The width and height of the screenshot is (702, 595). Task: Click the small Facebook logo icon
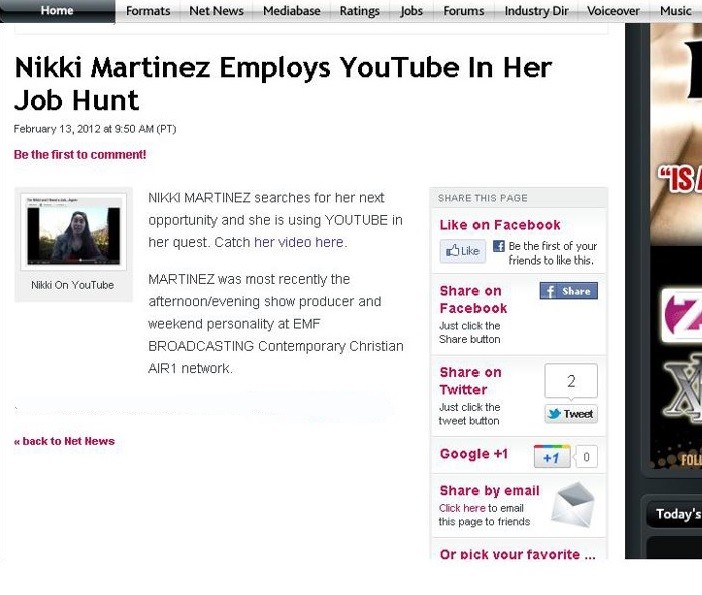tap(499, 246)
